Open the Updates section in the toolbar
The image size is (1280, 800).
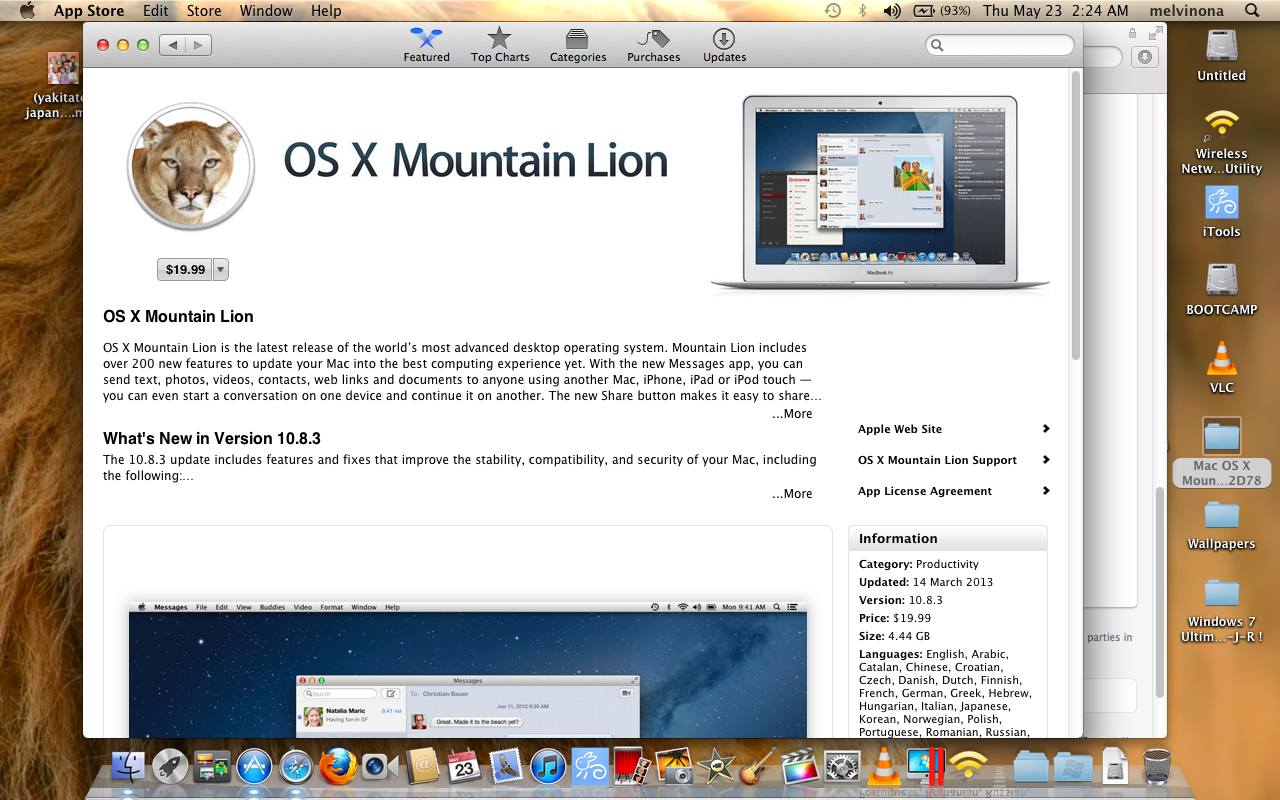(x=724, y=45)
